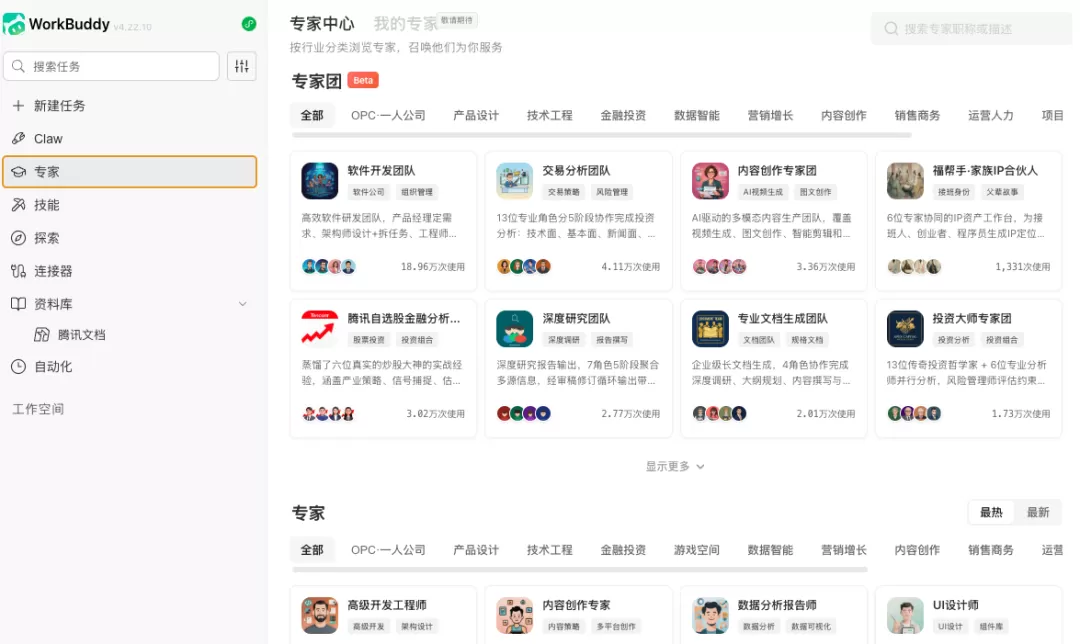Click the 专家团 category horizontal scrollbar

click(602, 135)
